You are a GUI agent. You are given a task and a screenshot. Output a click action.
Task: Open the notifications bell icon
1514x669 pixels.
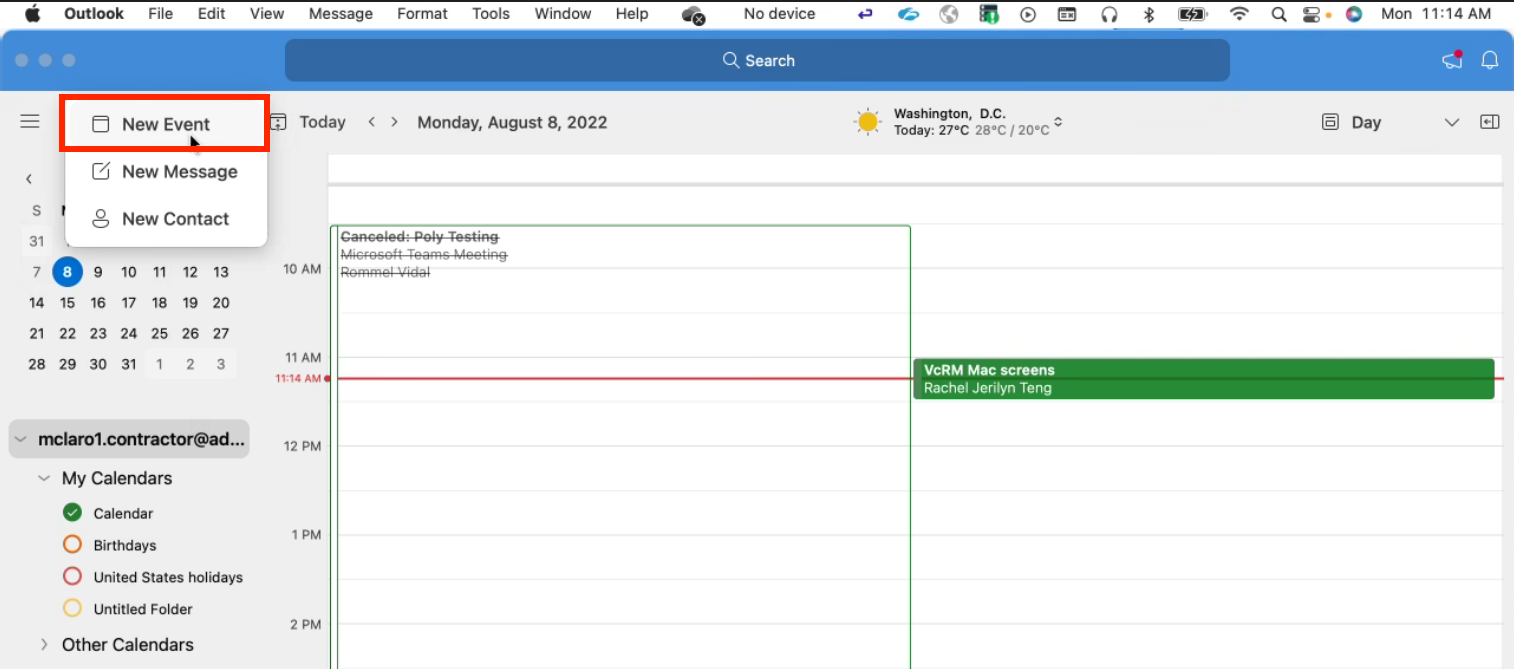[1490, 60]
